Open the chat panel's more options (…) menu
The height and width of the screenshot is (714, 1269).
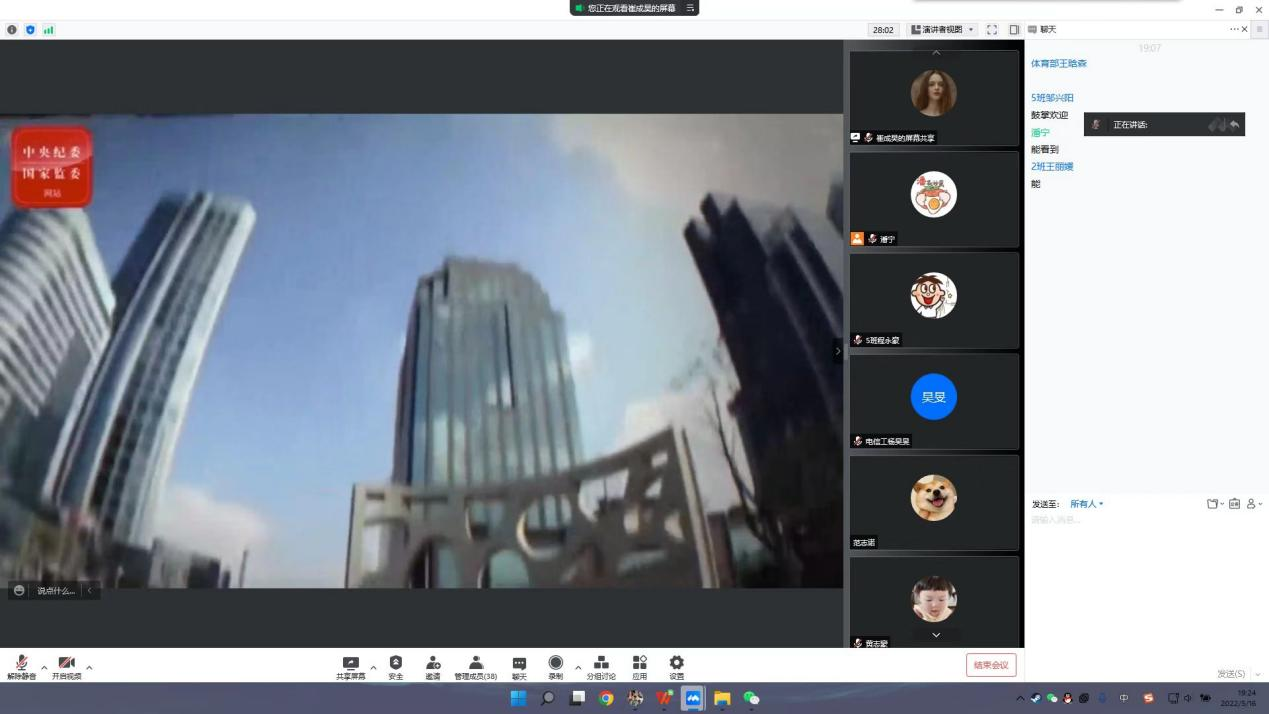[x=1234, y=29]
